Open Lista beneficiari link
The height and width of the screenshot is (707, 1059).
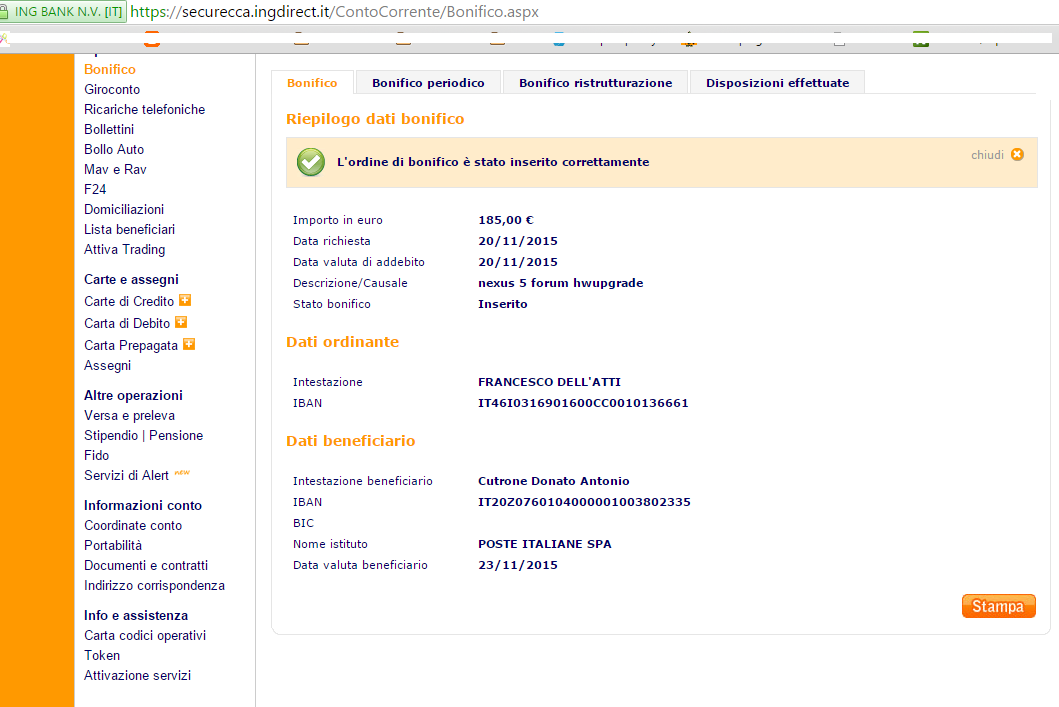tap(130, 230)
